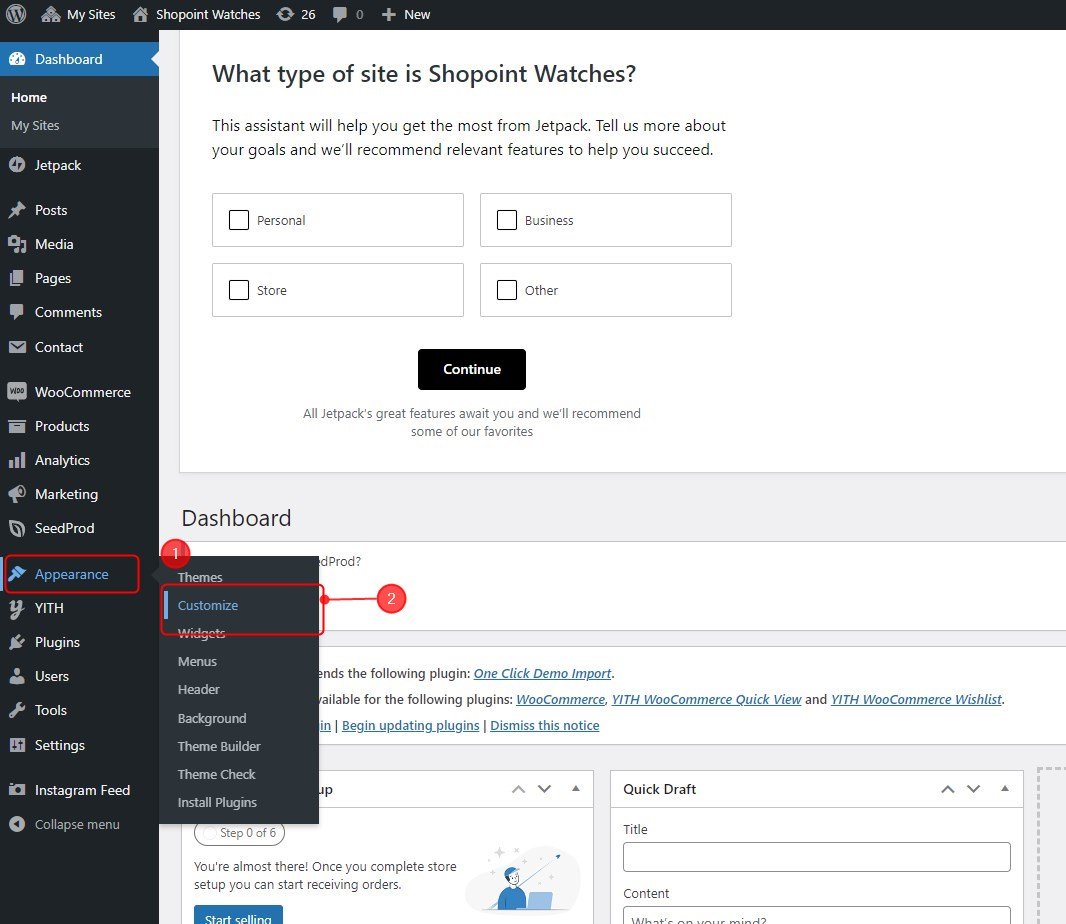
Task: Click the Analytics bar chart icon
Action: [x=17, y=460]
